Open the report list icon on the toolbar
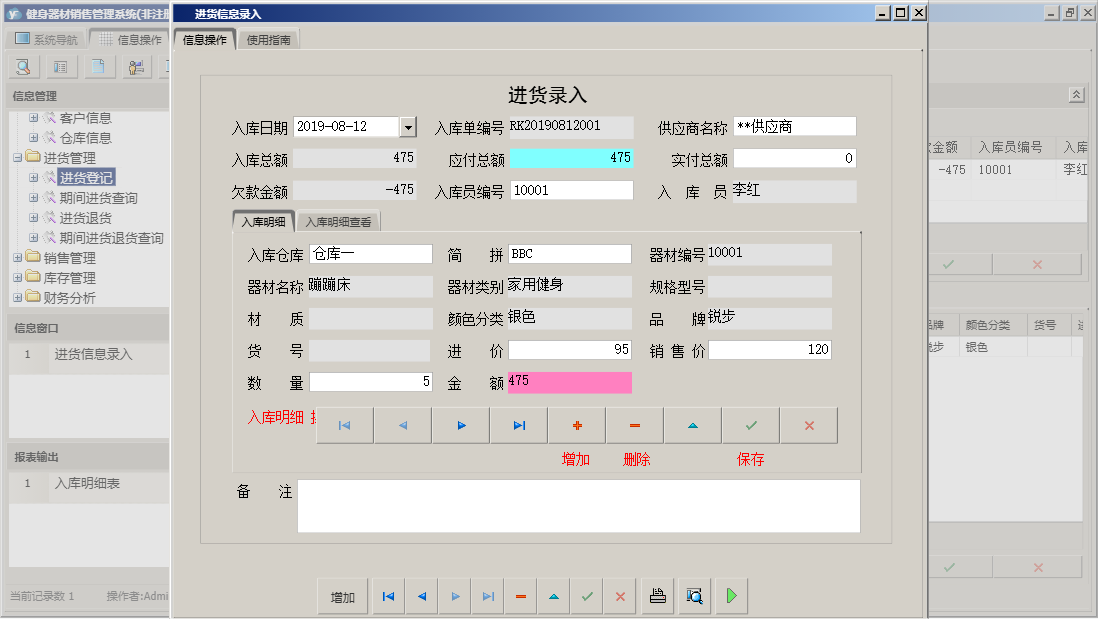 (x=61, y=66)
